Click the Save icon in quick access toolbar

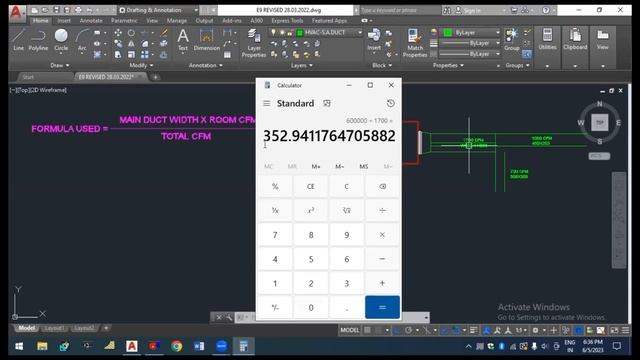coord(56,10)
